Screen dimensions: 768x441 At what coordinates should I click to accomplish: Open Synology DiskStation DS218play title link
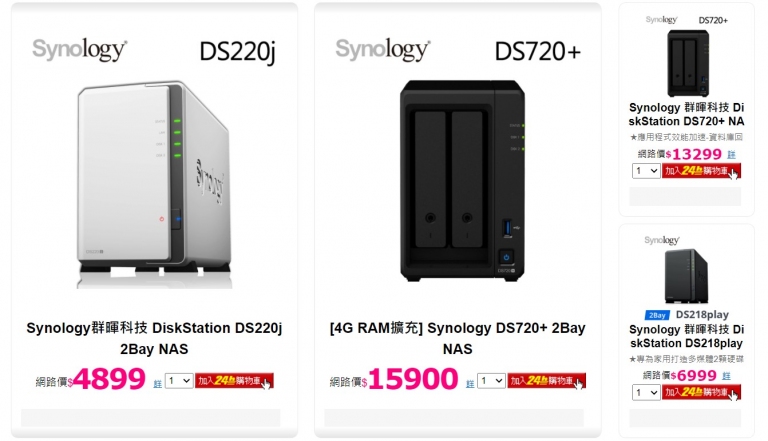[x=686, y=336]
